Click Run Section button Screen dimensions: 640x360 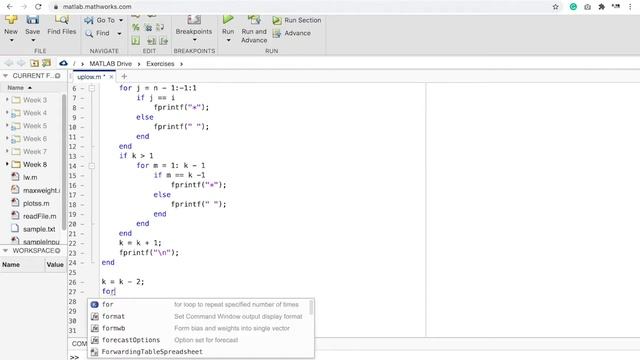(297, 20)
